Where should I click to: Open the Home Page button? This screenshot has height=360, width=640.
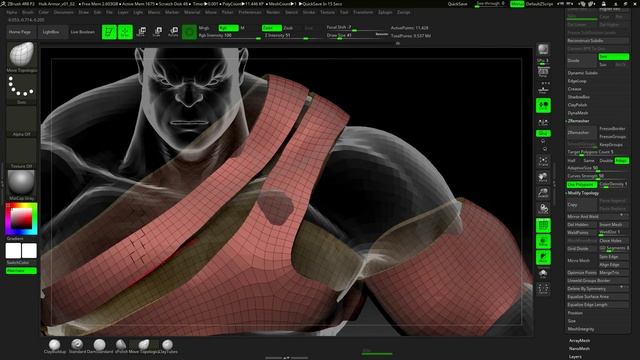point(20,32)
